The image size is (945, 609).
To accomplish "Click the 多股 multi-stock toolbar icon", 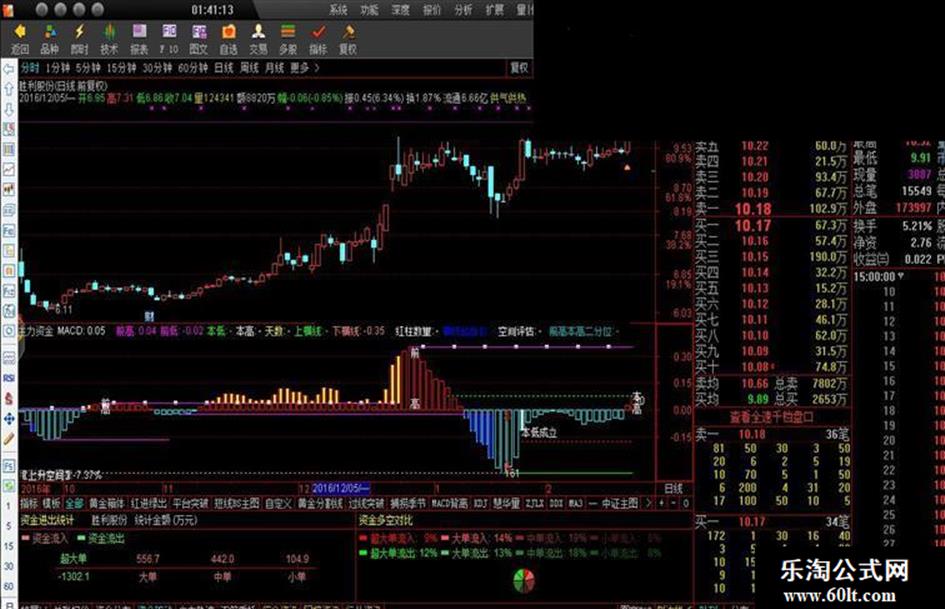I will (x=288, y=39).
